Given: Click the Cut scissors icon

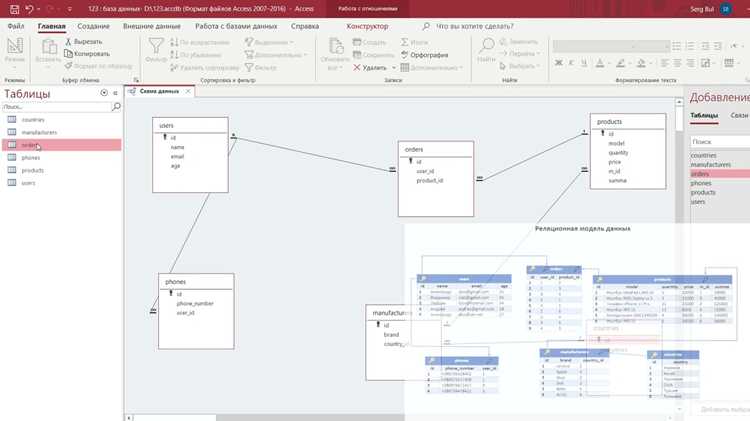Looking at the screenshot, I should point(68,42).
